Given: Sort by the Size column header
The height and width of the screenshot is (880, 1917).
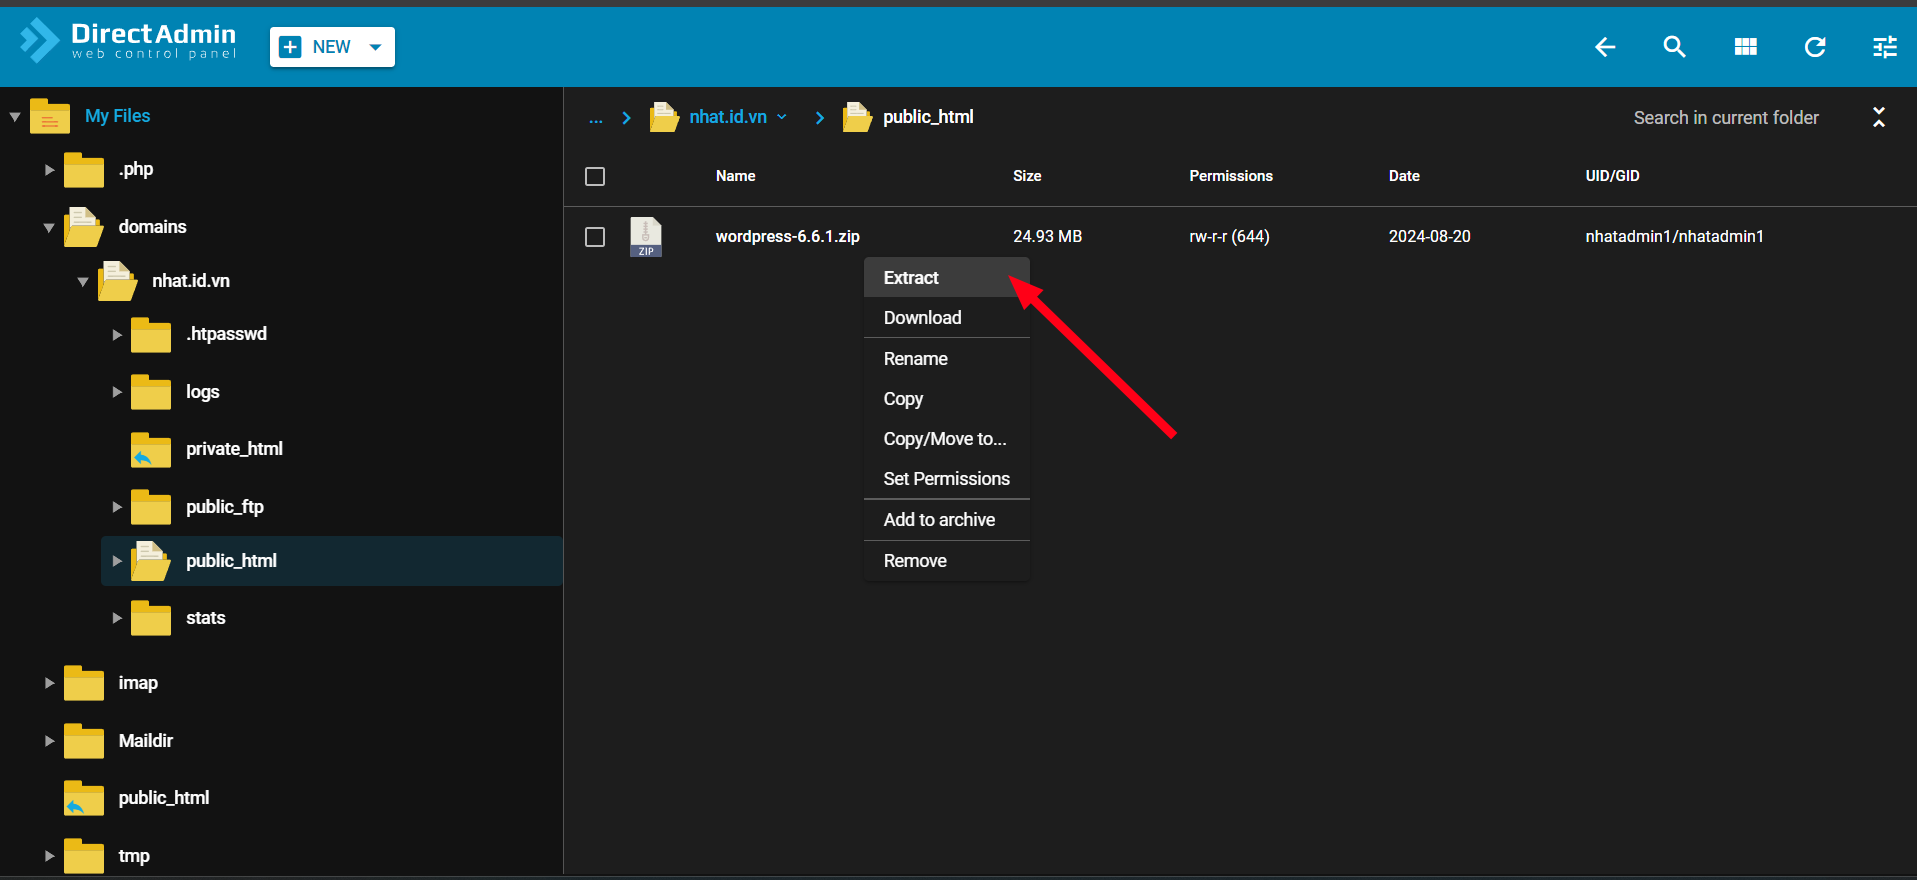Looking at the screenshot, I should [1027, 176].
